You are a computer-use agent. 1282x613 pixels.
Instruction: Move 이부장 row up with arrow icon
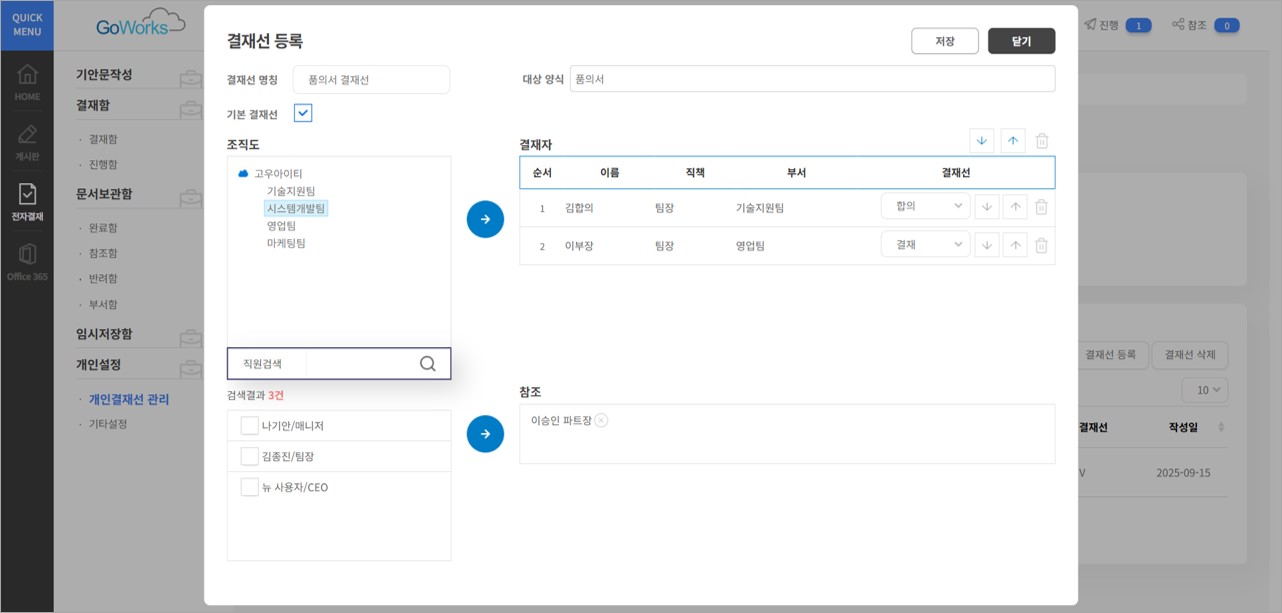point(1015,245)
